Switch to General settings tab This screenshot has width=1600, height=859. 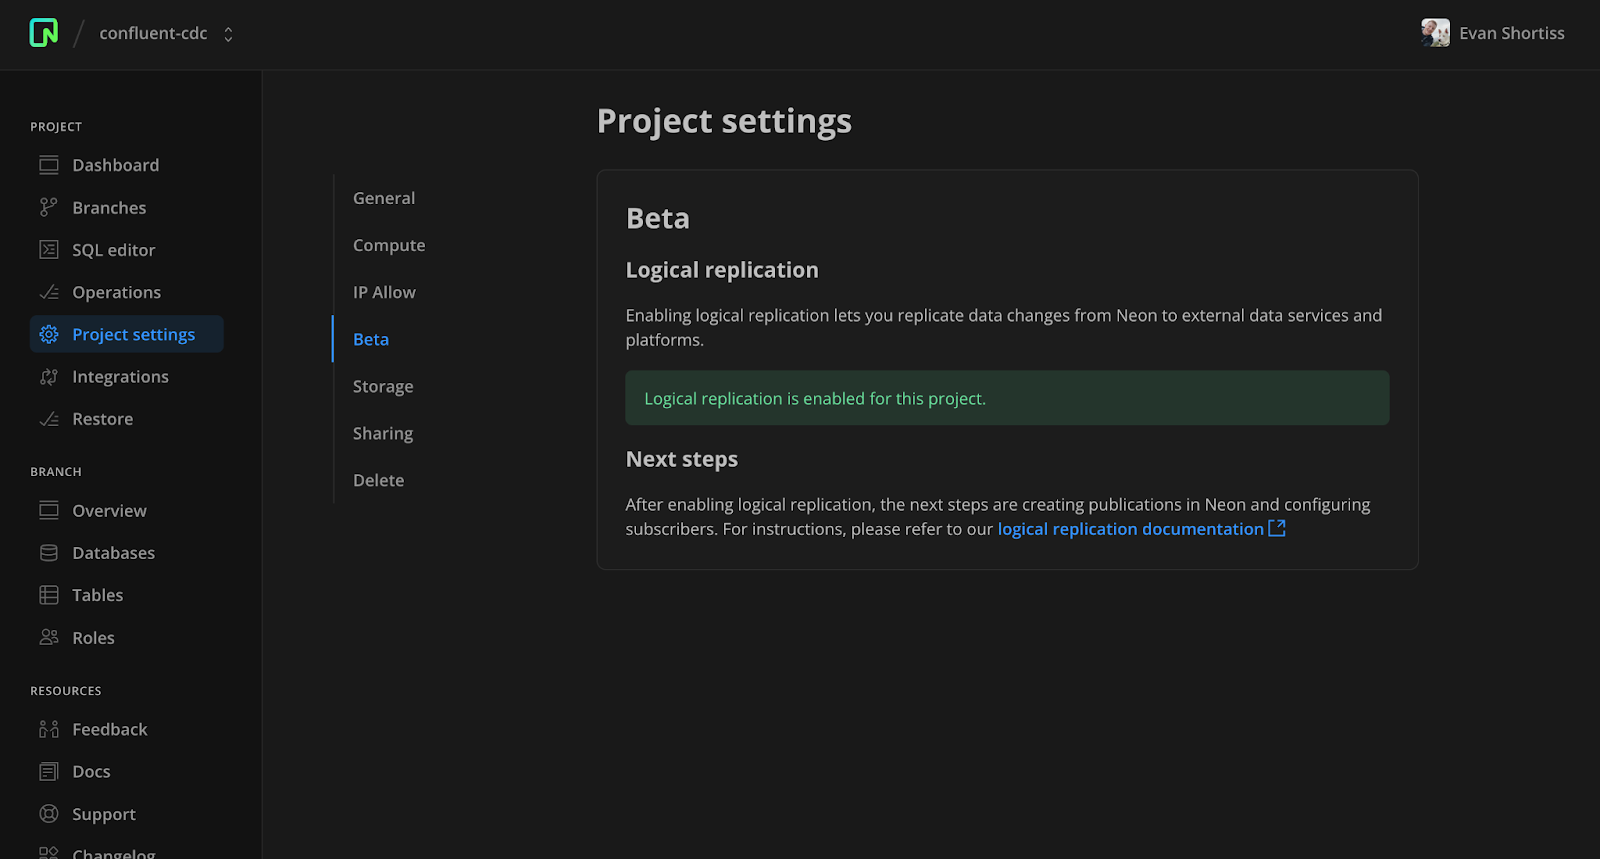pyautogui.click(x=384, y=198)
